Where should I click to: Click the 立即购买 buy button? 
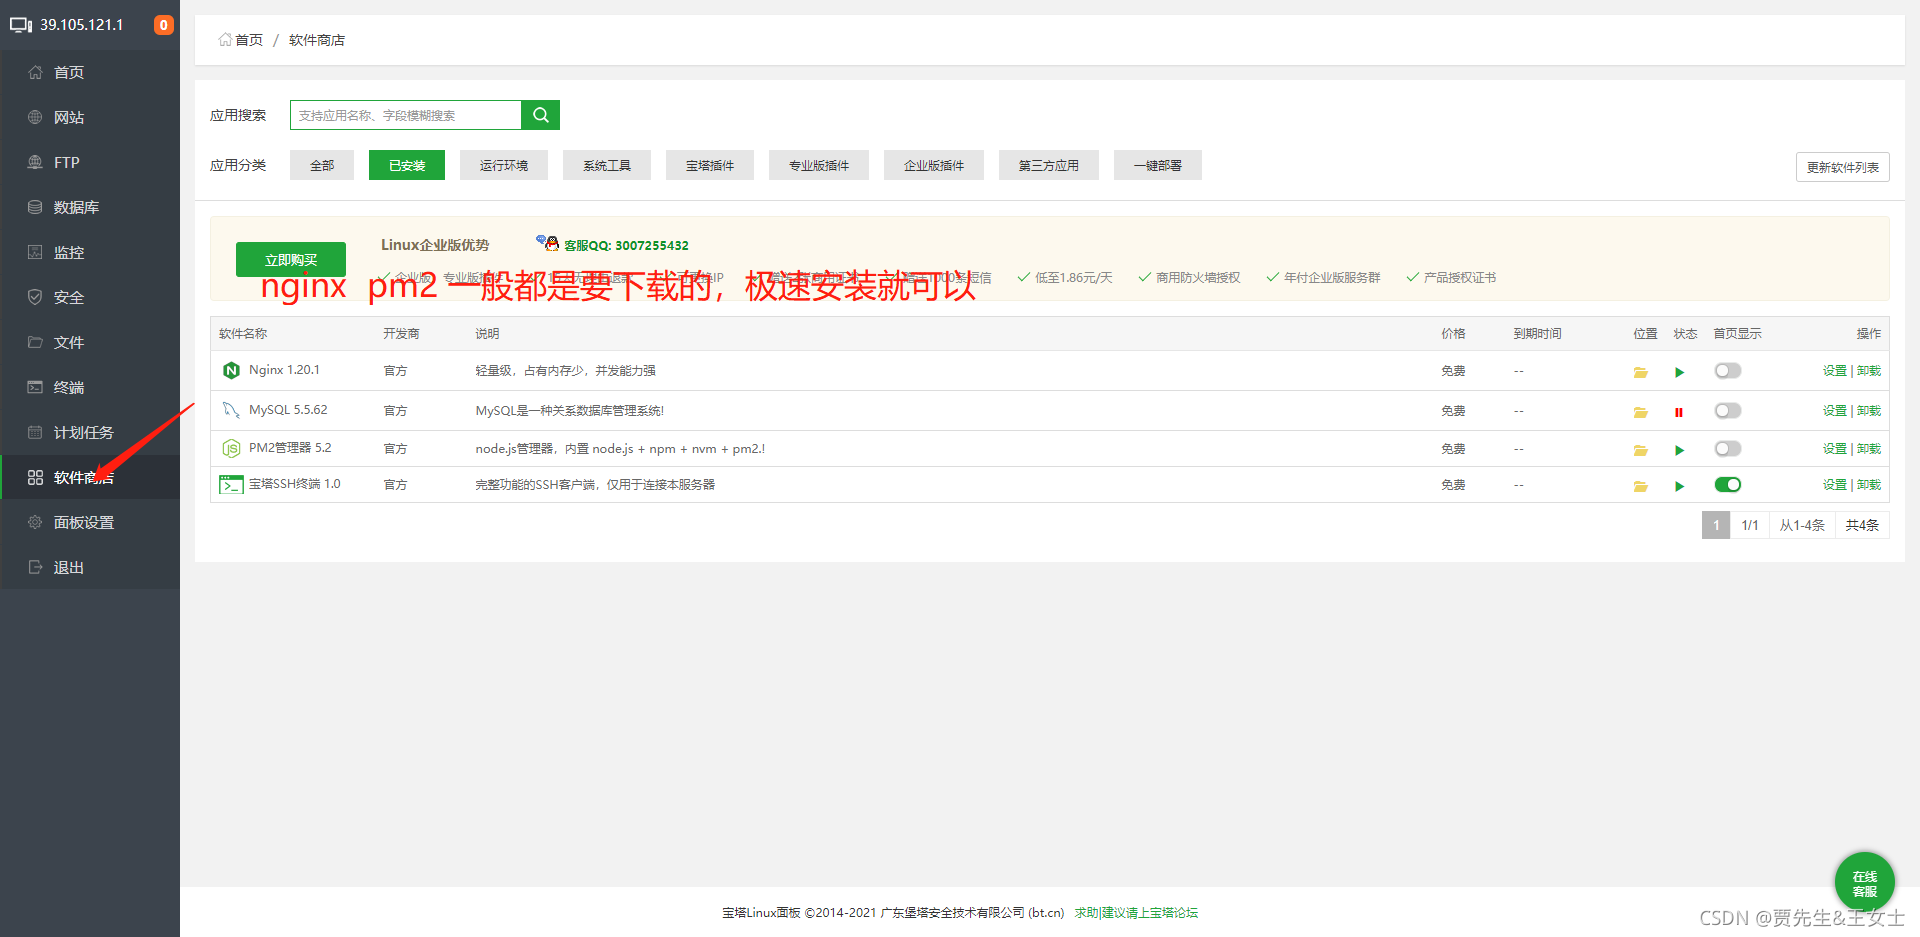(291, 259)
